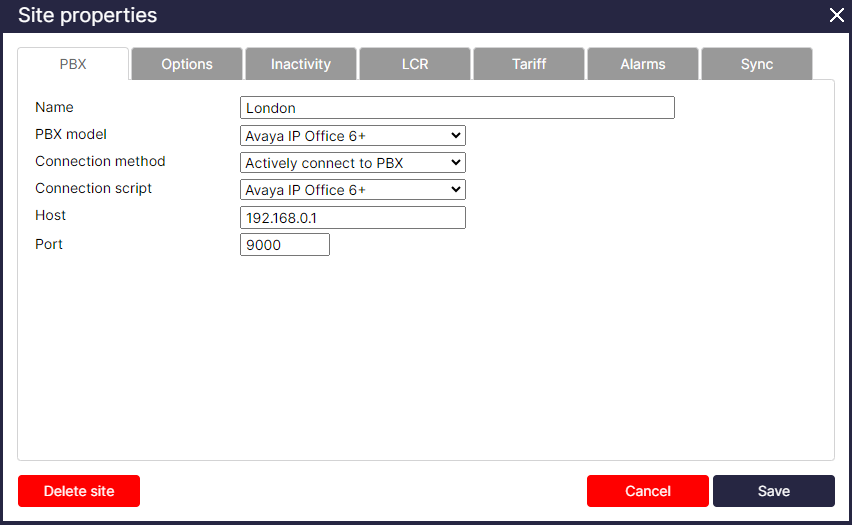This screenshot has height=525, width=852.
Task: Open the PBX model dropdown
Action: click(353, 135)
